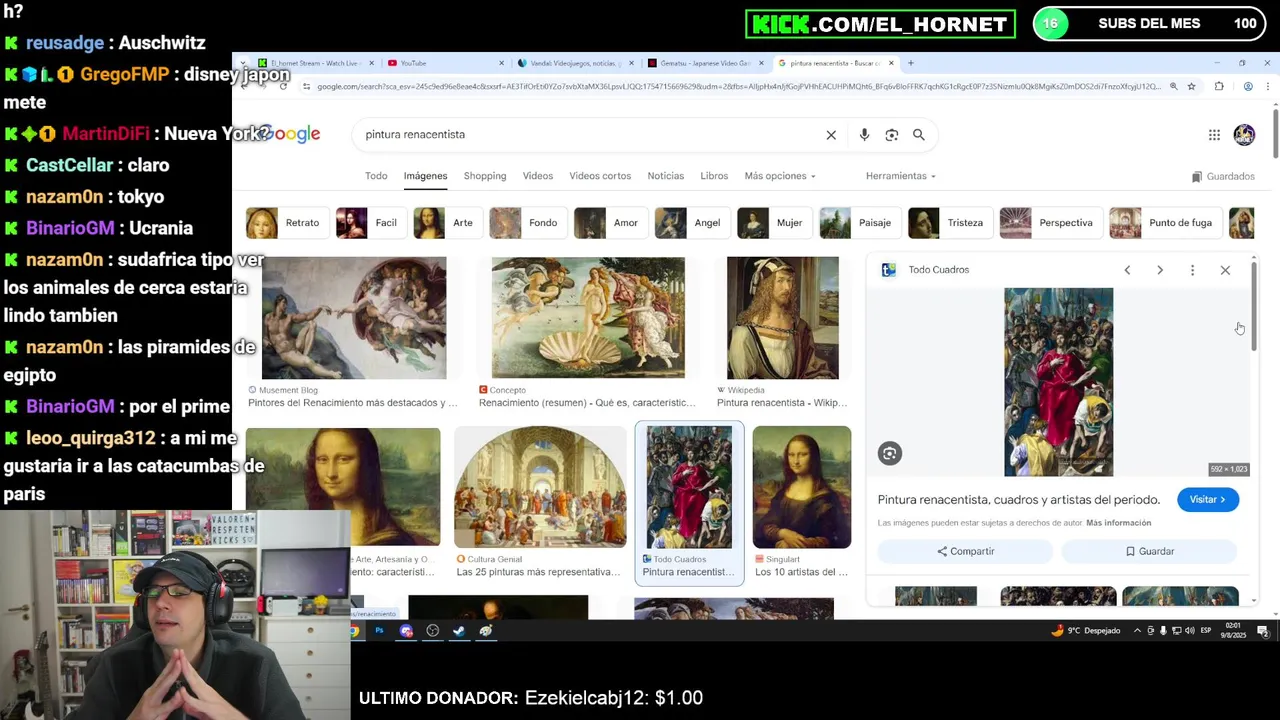Click the preview panel scrollbar
Image resolution: width=1280 pixels, height=720 pixels.
tap(1253, 305)
